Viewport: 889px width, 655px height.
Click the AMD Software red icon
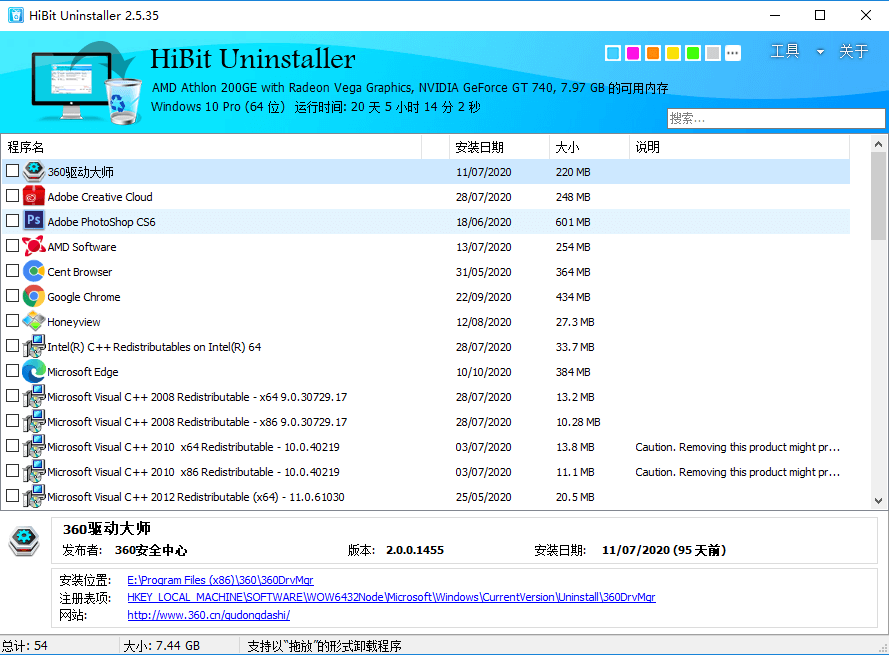point(34,246)
